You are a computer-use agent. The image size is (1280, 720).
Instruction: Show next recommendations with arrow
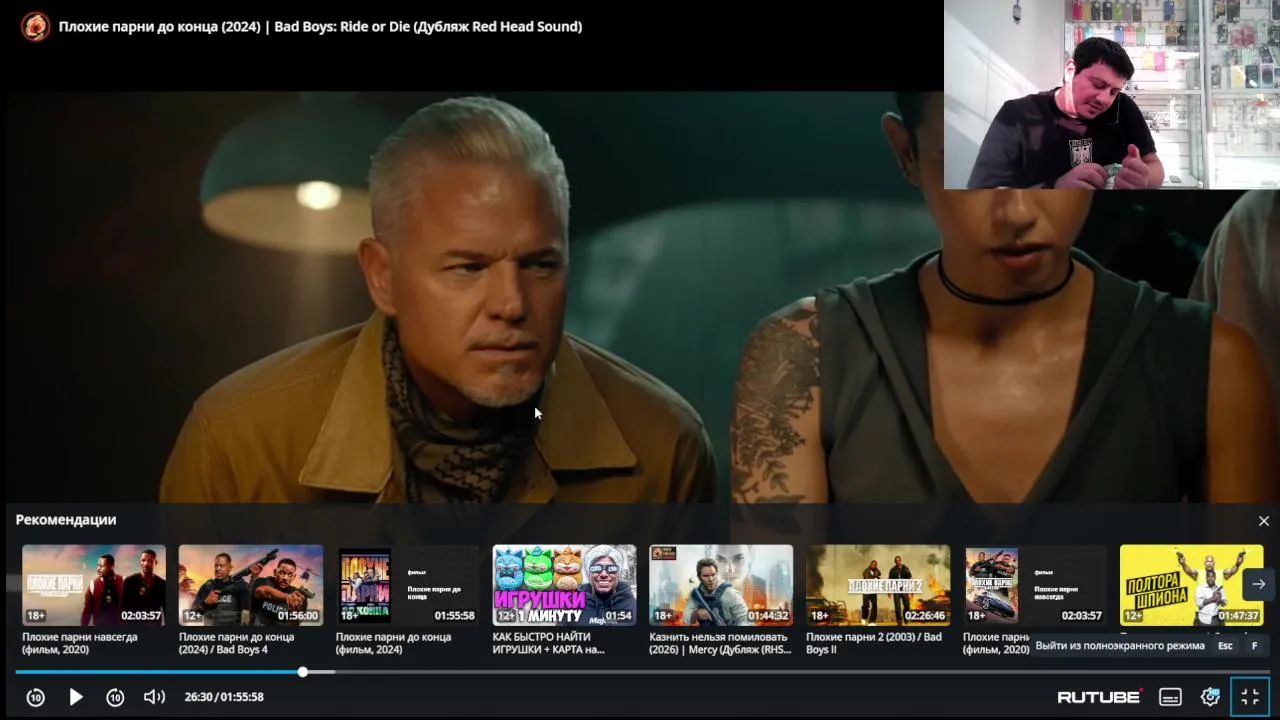pos(1258,584)
